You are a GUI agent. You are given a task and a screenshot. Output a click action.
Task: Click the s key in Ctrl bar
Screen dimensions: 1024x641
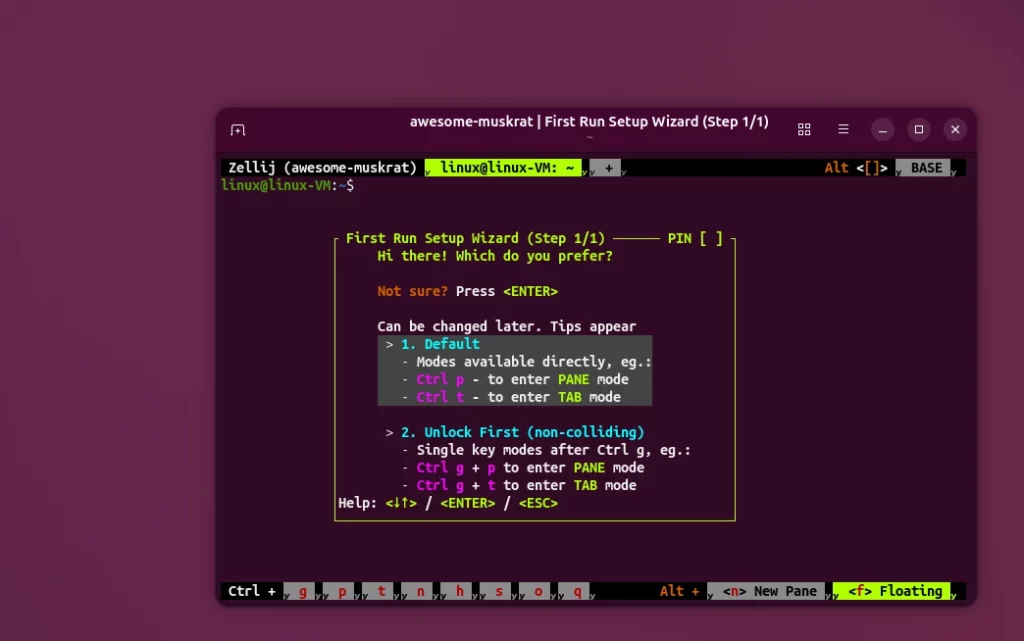click(499, 591)
